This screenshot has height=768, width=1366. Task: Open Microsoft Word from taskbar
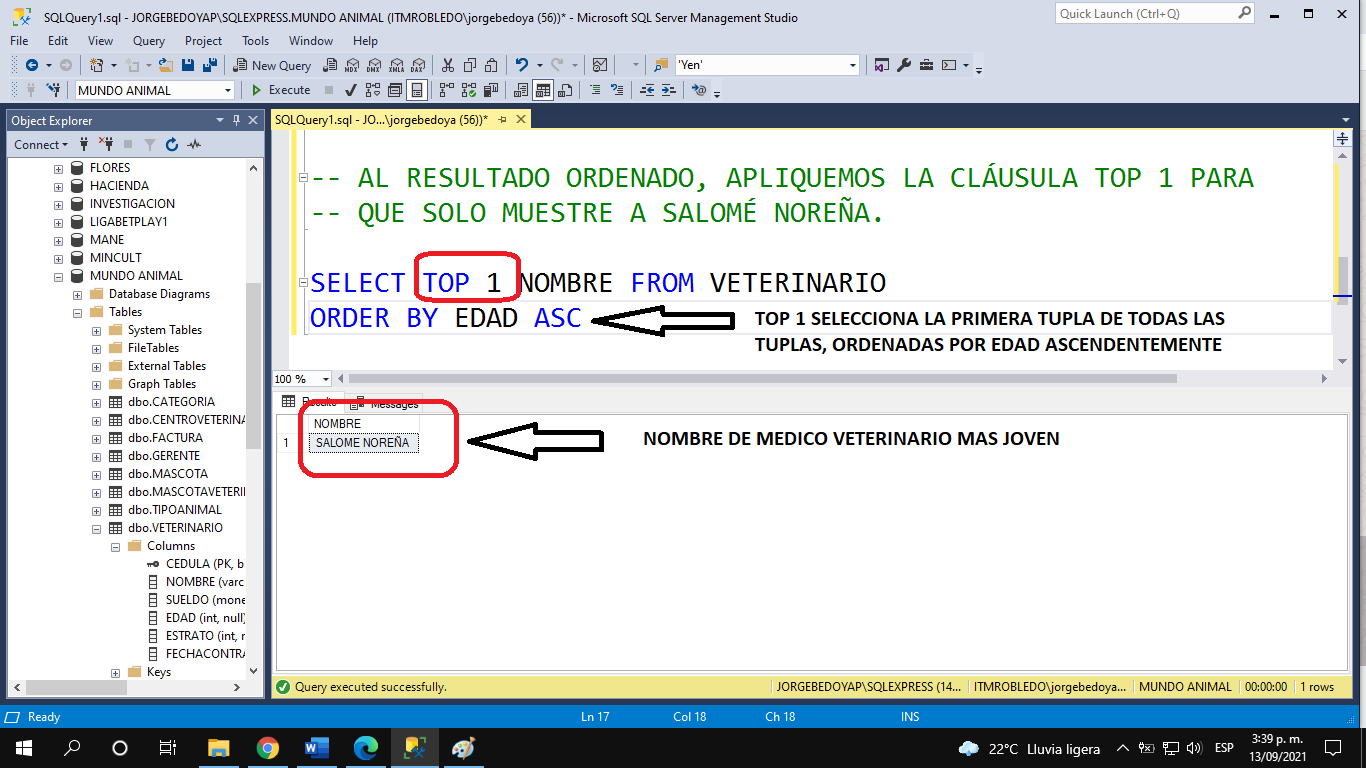(x=316, y=747)
